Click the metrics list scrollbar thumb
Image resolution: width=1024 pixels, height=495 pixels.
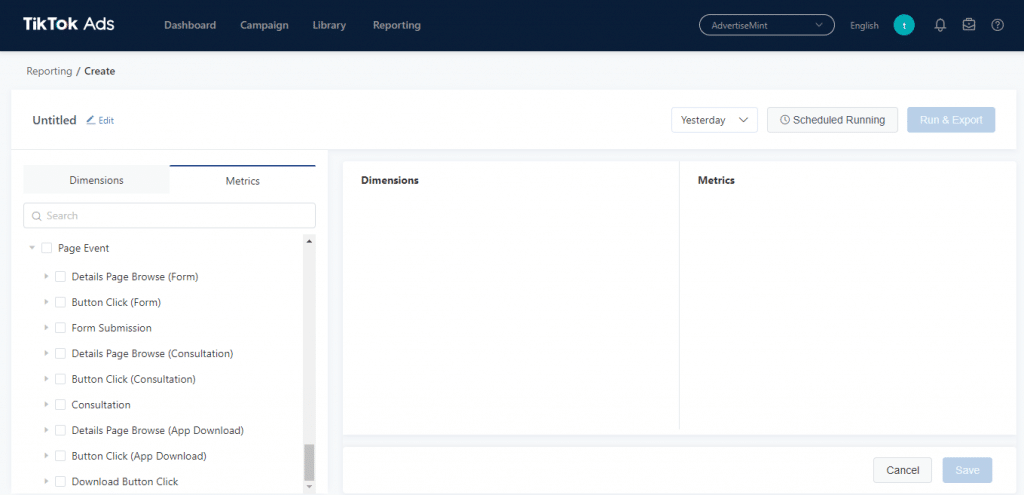(309, 461)
